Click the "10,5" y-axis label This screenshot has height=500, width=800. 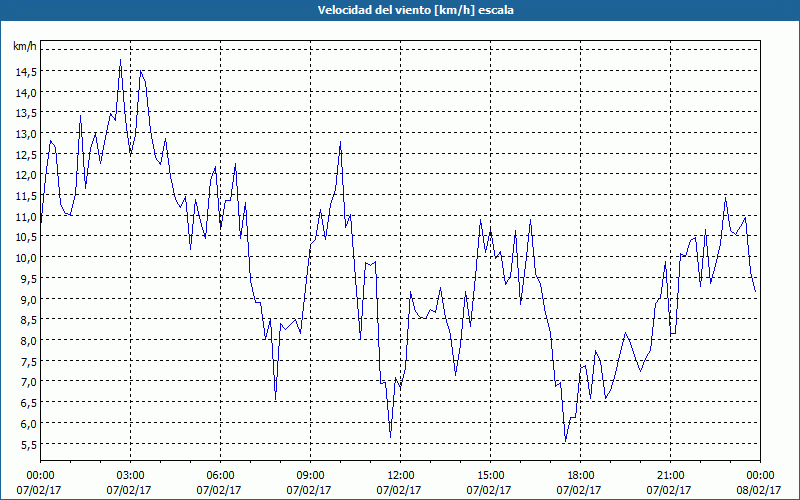[x=26, y=237]
